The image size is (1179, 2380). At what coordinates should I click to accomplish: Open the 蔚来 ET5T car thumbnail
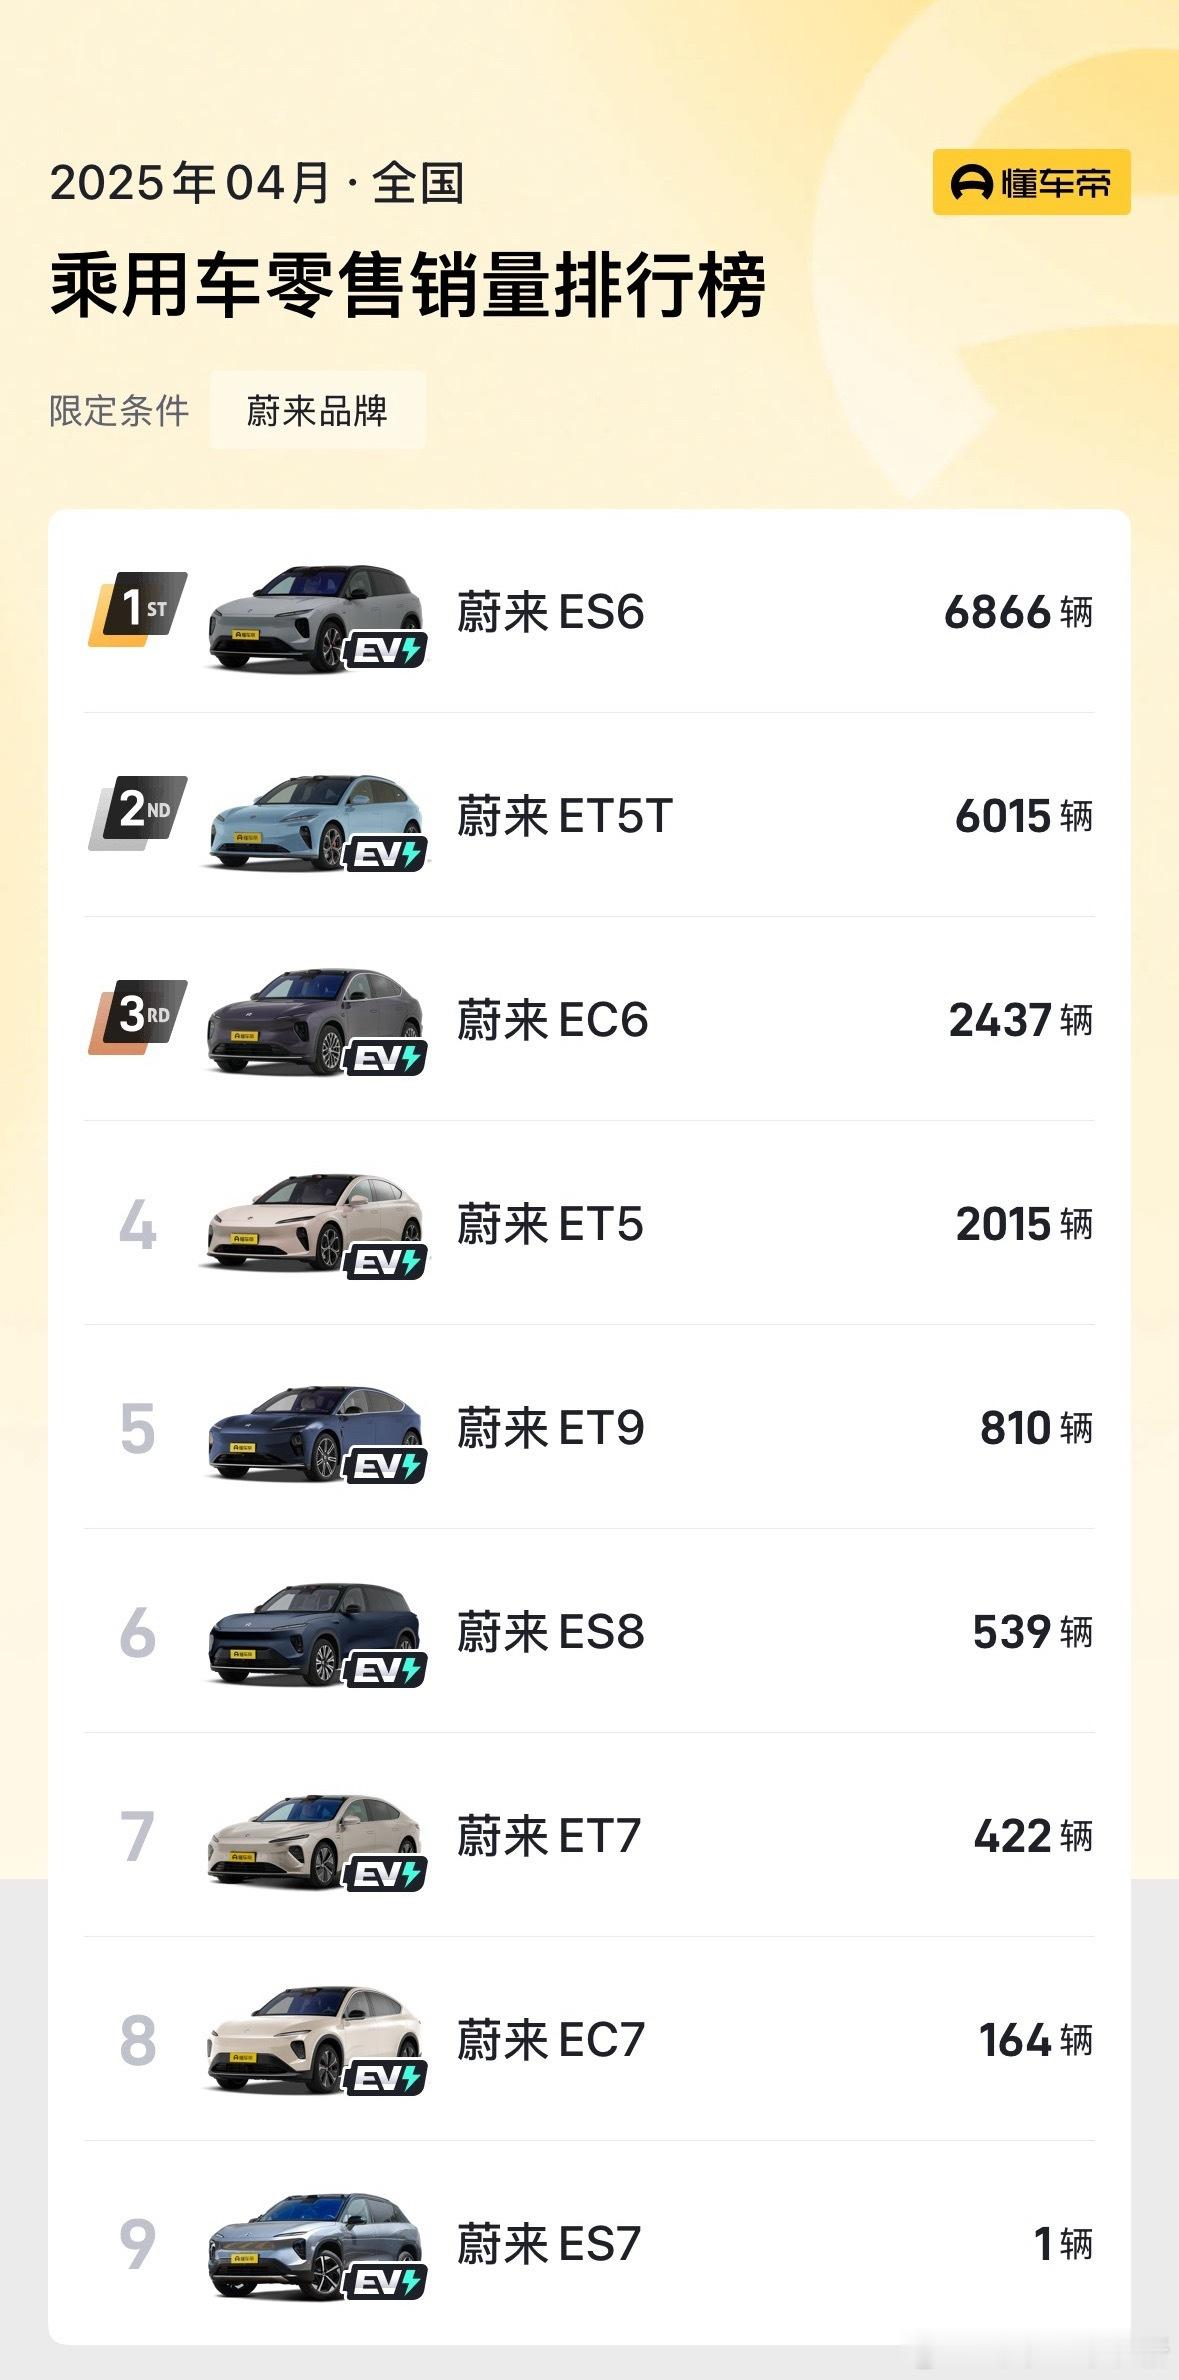pos(314,822)
